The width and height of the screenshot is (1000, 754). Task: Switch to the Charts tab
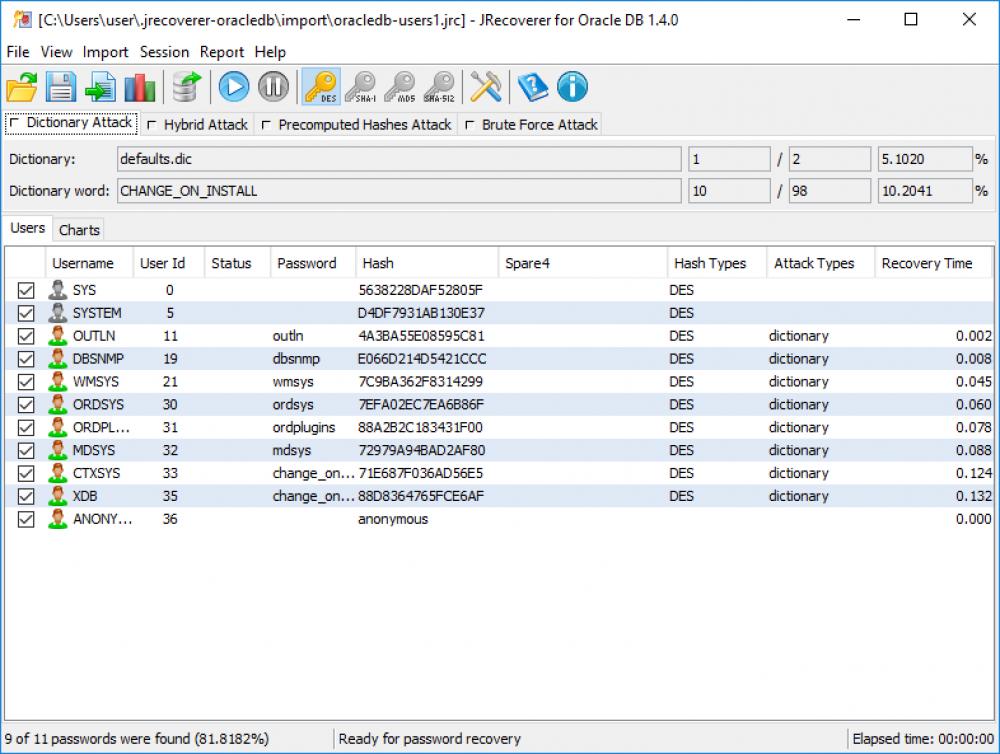click(79, 229)
